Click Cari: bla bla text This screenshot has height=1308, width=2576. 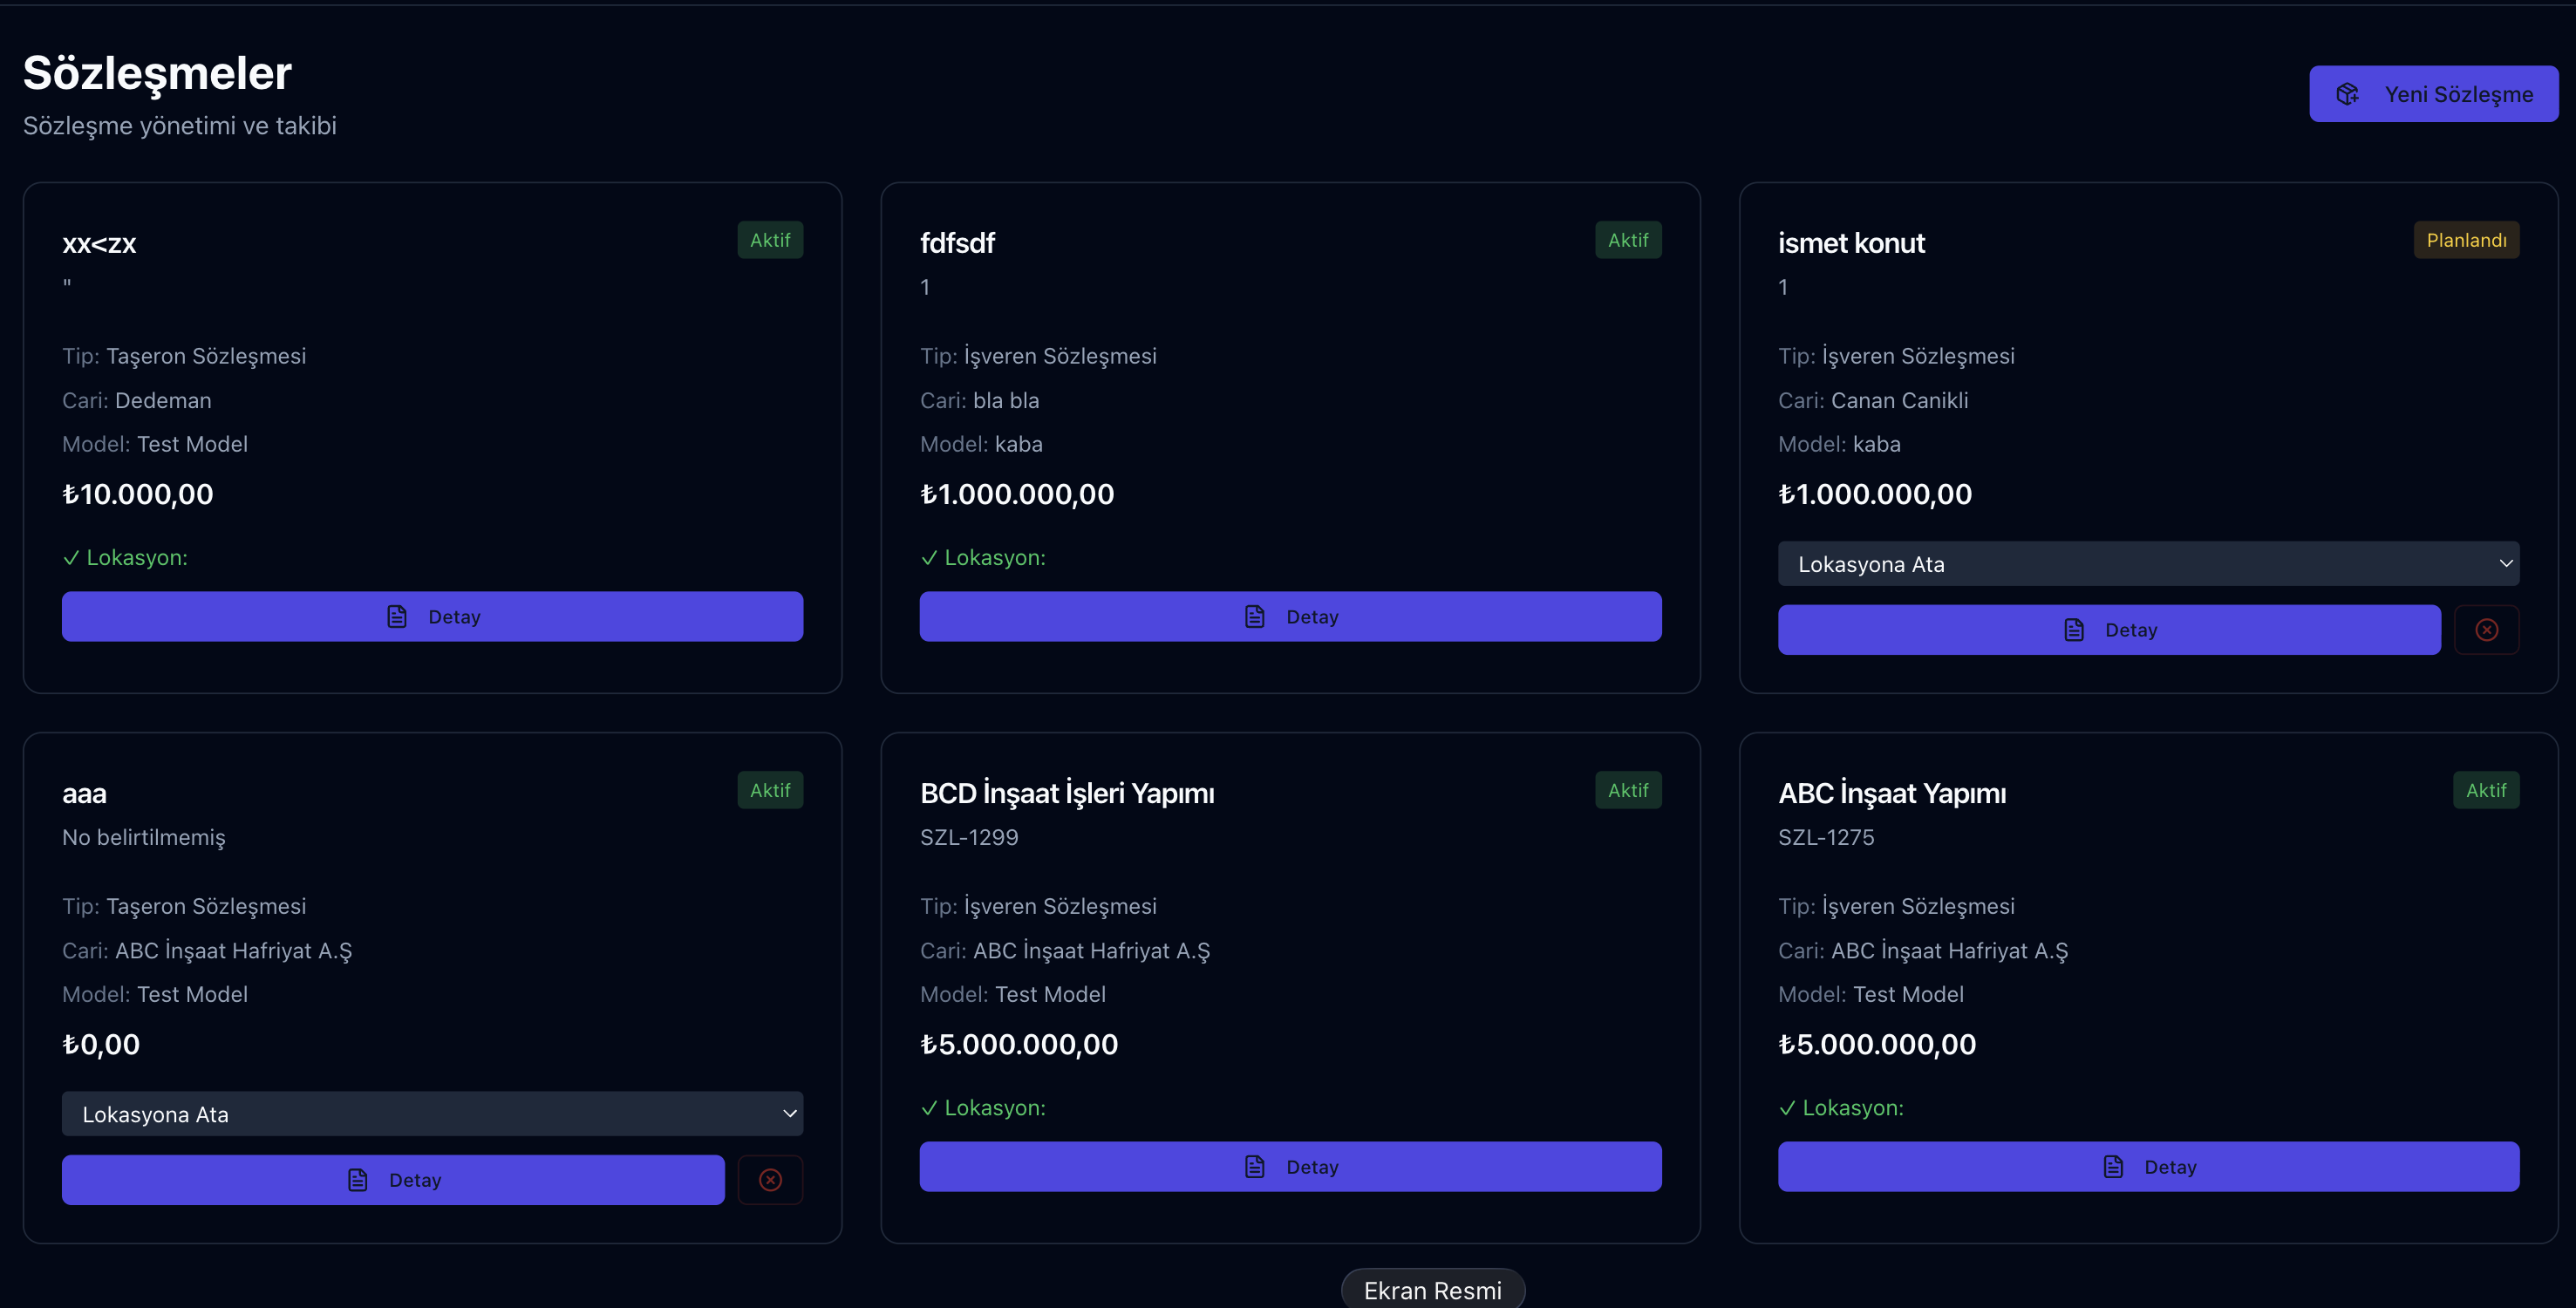point(979,401)
